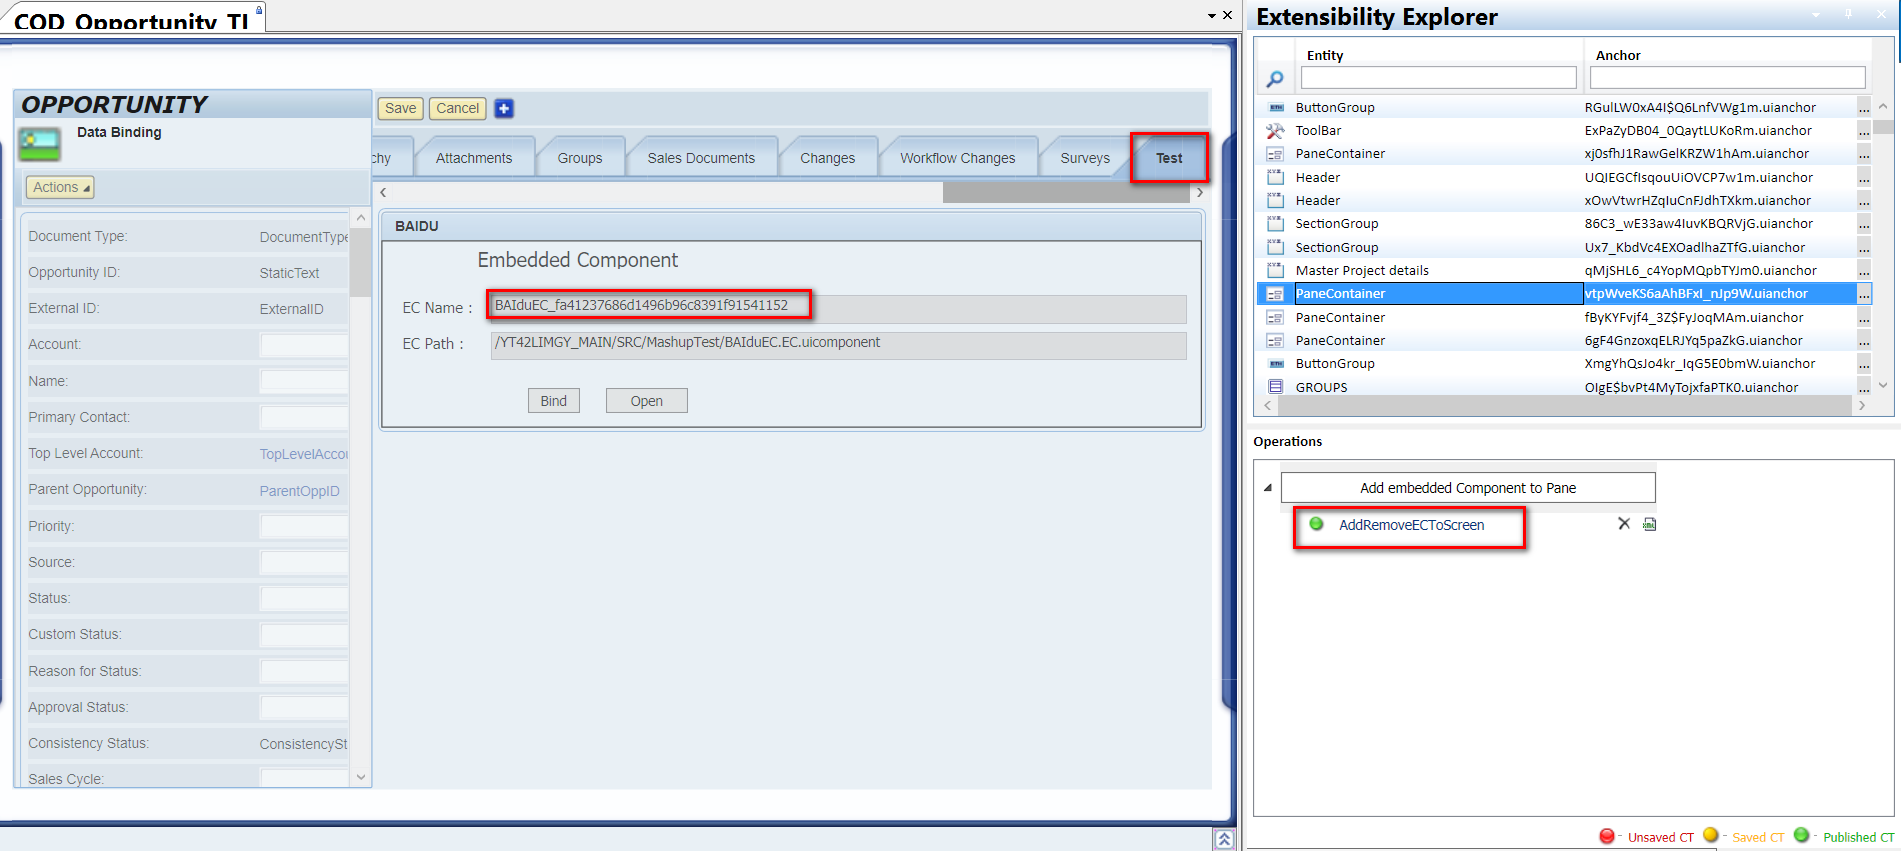1901x851 pixels.
Task: Select ButtonGroup row with XmgYhQsJo4kr anchor
Action: (x=1565, y=364)
